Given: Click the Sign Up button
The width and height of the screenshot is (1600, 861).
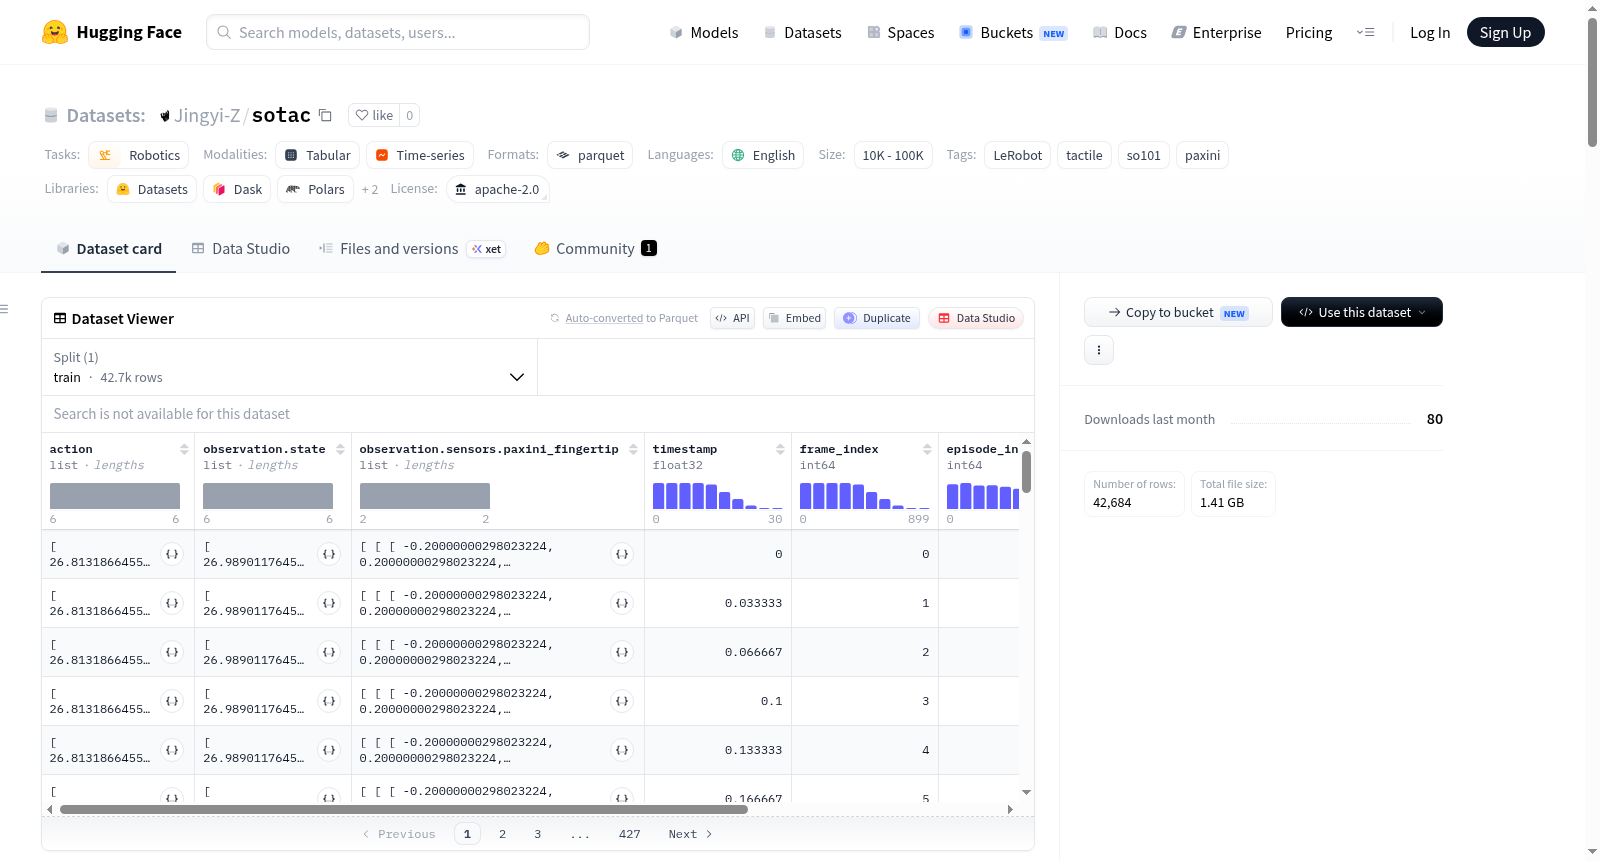Looking at the screenshot, I should (1506, 32).
